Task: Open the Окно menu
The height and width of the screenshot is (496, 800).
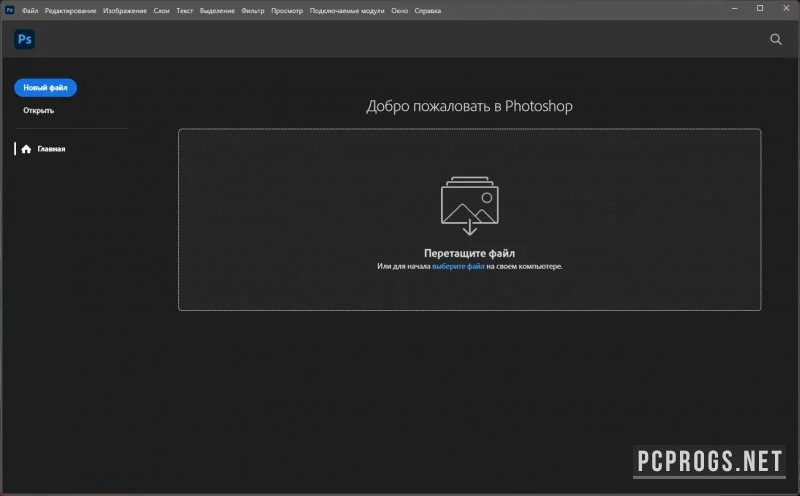Action: click(399, 10)
